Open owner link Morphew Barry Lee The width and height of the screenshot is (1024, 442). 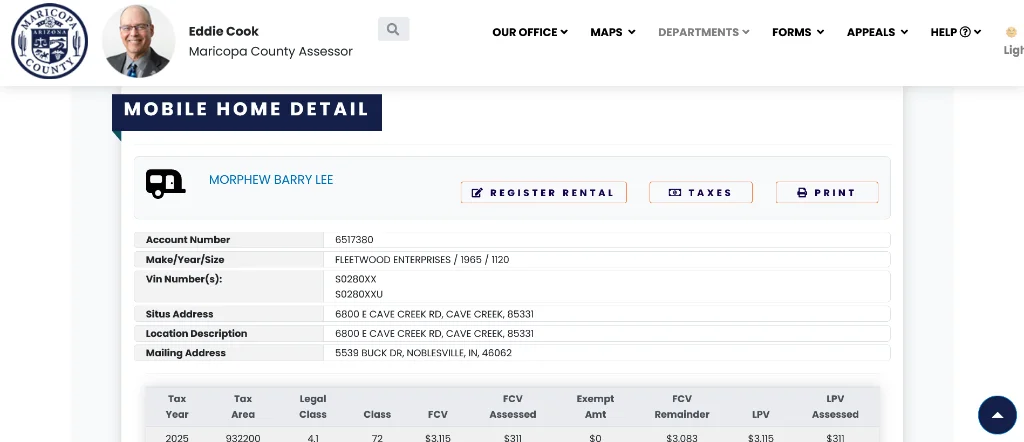pos(271,180)
